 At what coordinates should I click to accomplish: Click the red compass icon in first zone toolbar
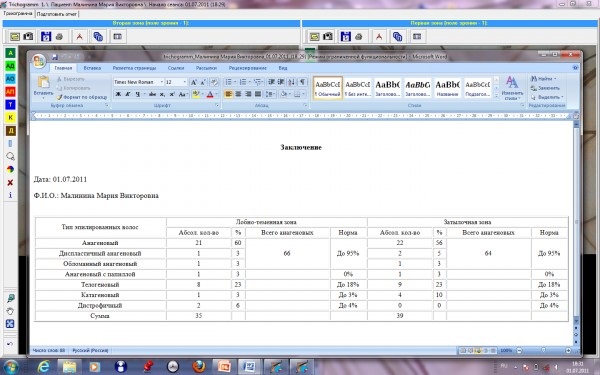379,37
